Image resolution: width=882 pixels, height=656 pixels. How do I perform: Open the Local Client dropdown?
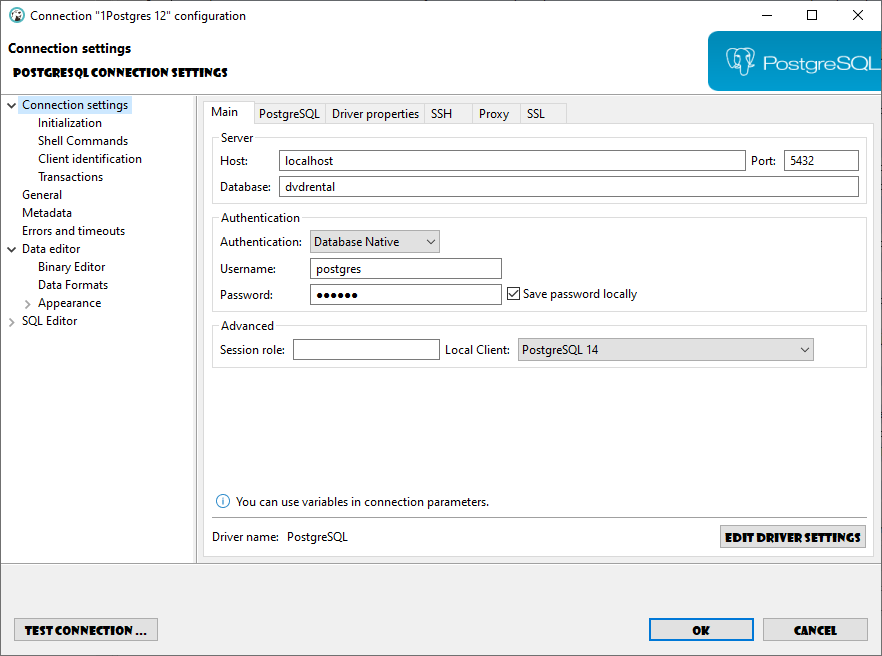point(665,350)
